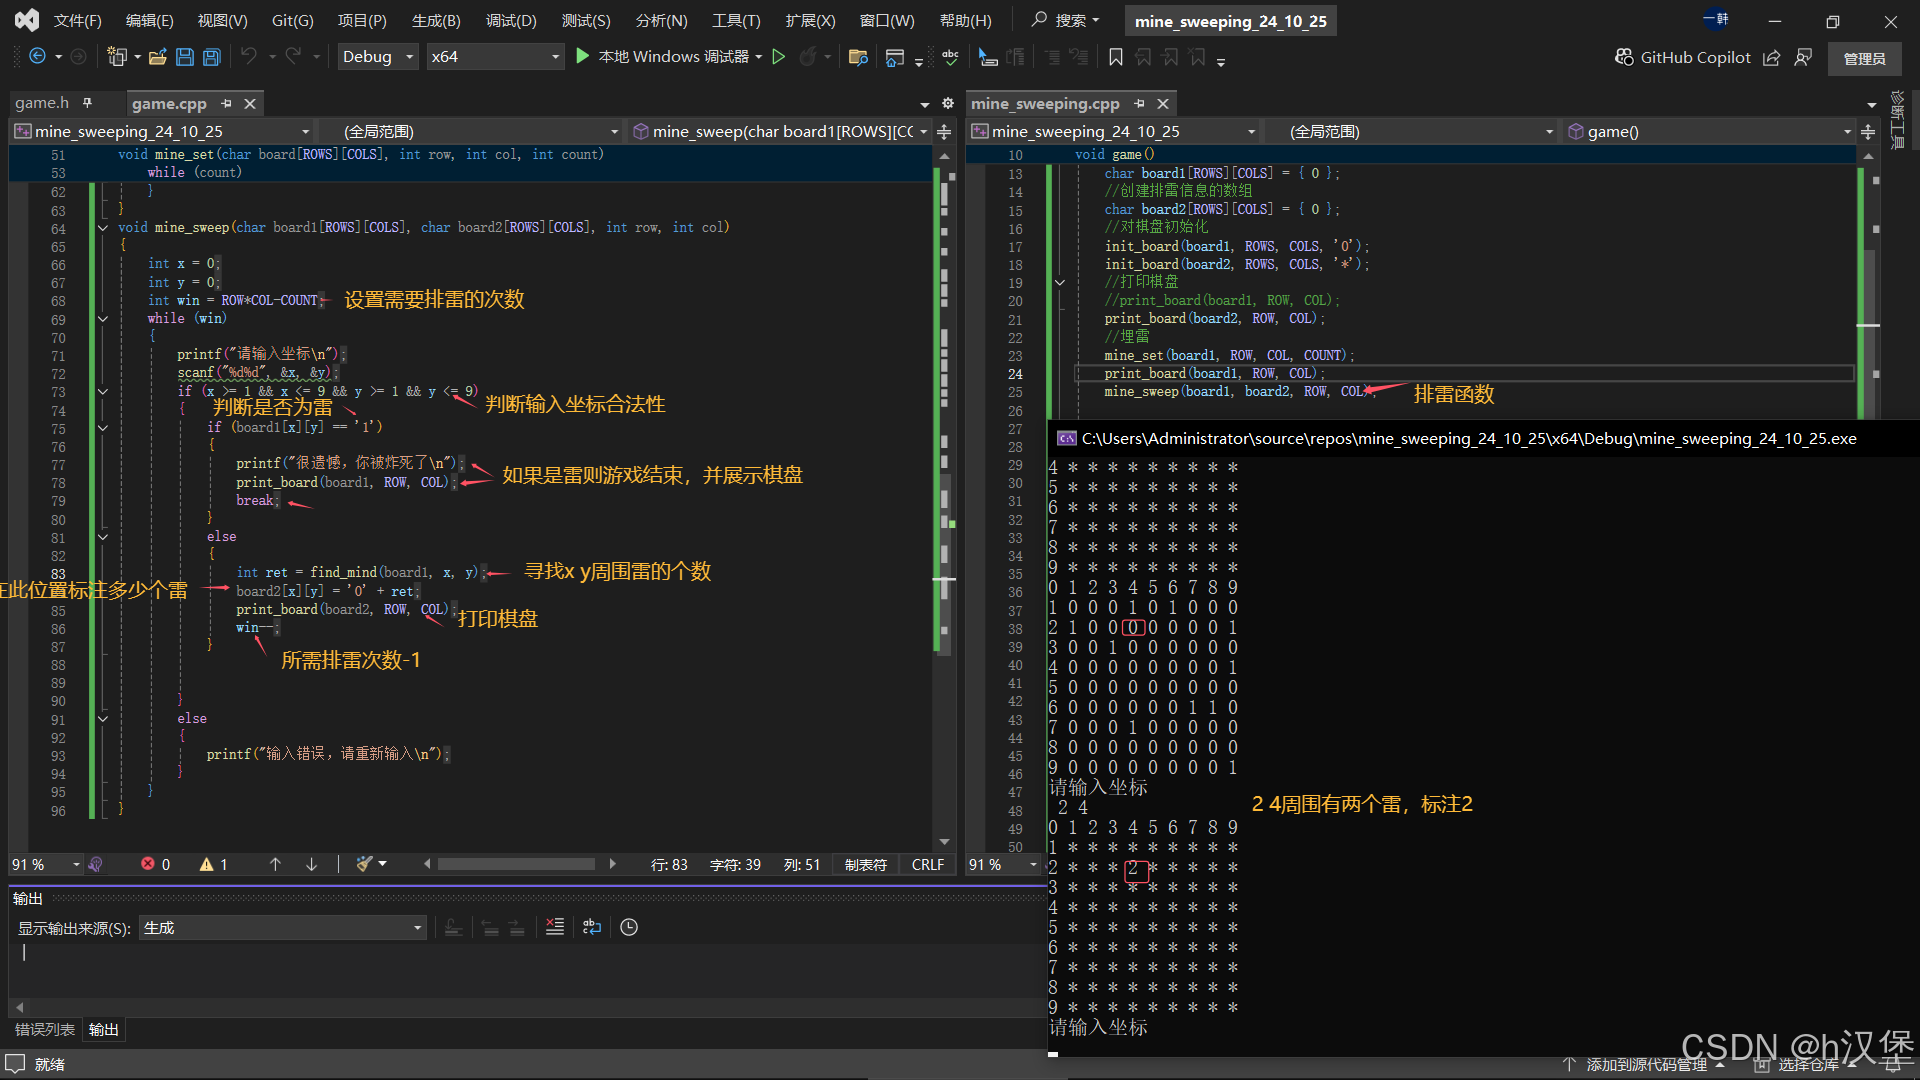
Task: Open the Debug configuration dropdown
Action: 409,57
